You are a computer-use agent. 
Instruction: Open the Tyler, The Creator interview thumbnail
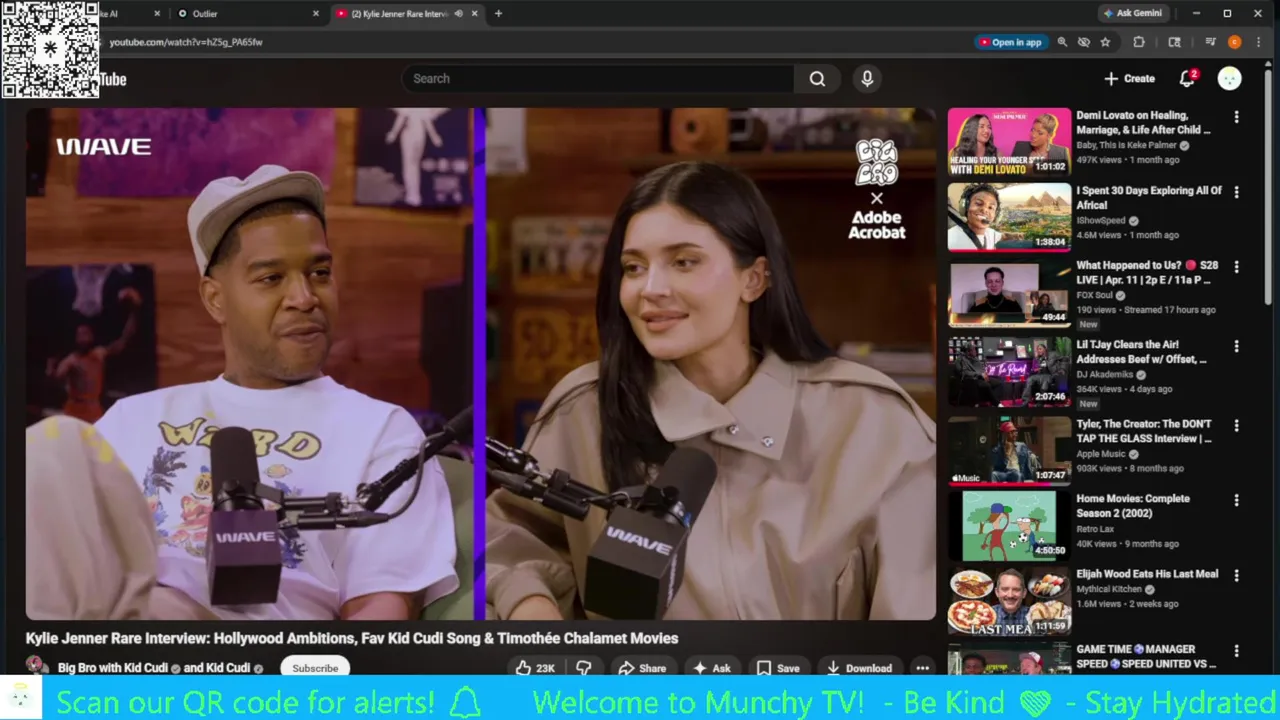pyautogui.click(x=1009, y=450)
